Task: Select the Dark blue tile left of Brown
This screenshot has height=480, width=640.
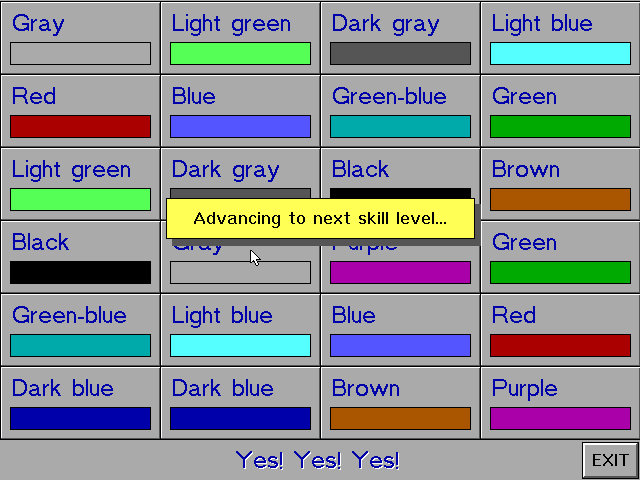Action: coord(240,402)
